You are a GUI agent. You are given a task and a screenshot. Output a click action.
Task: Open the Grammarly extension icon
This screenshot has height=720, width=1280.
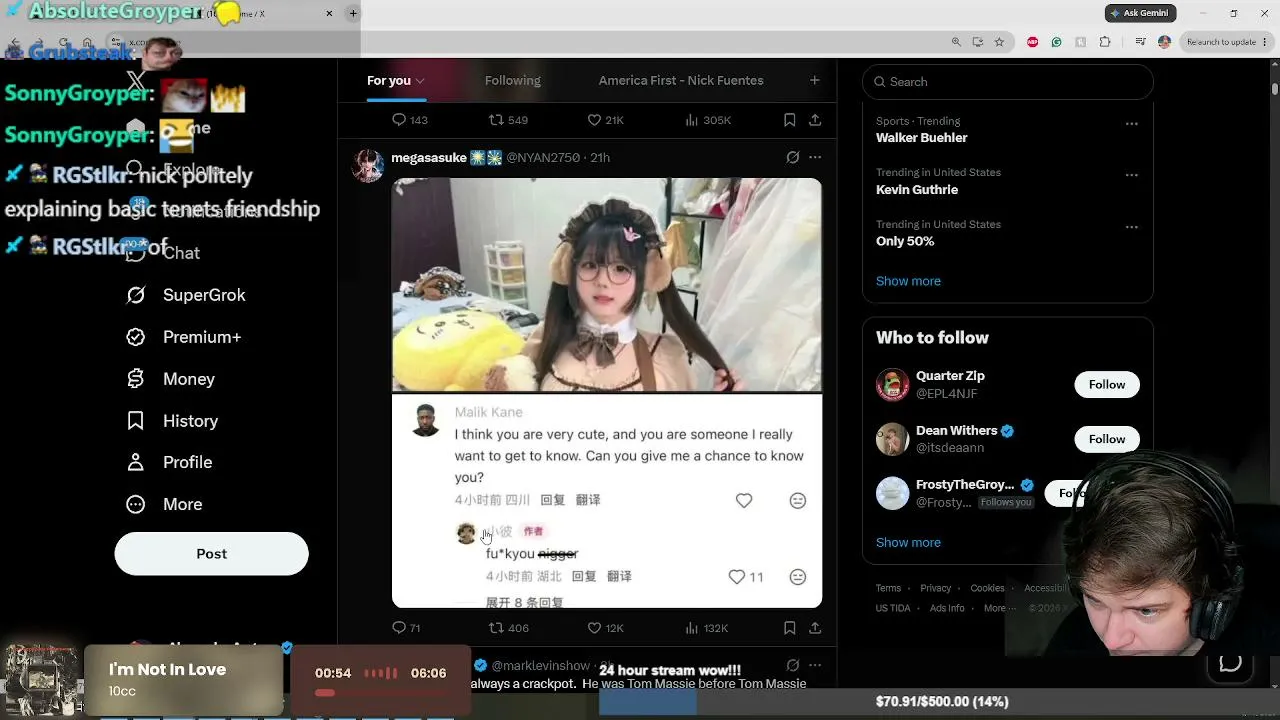[x=1057, y=42]
